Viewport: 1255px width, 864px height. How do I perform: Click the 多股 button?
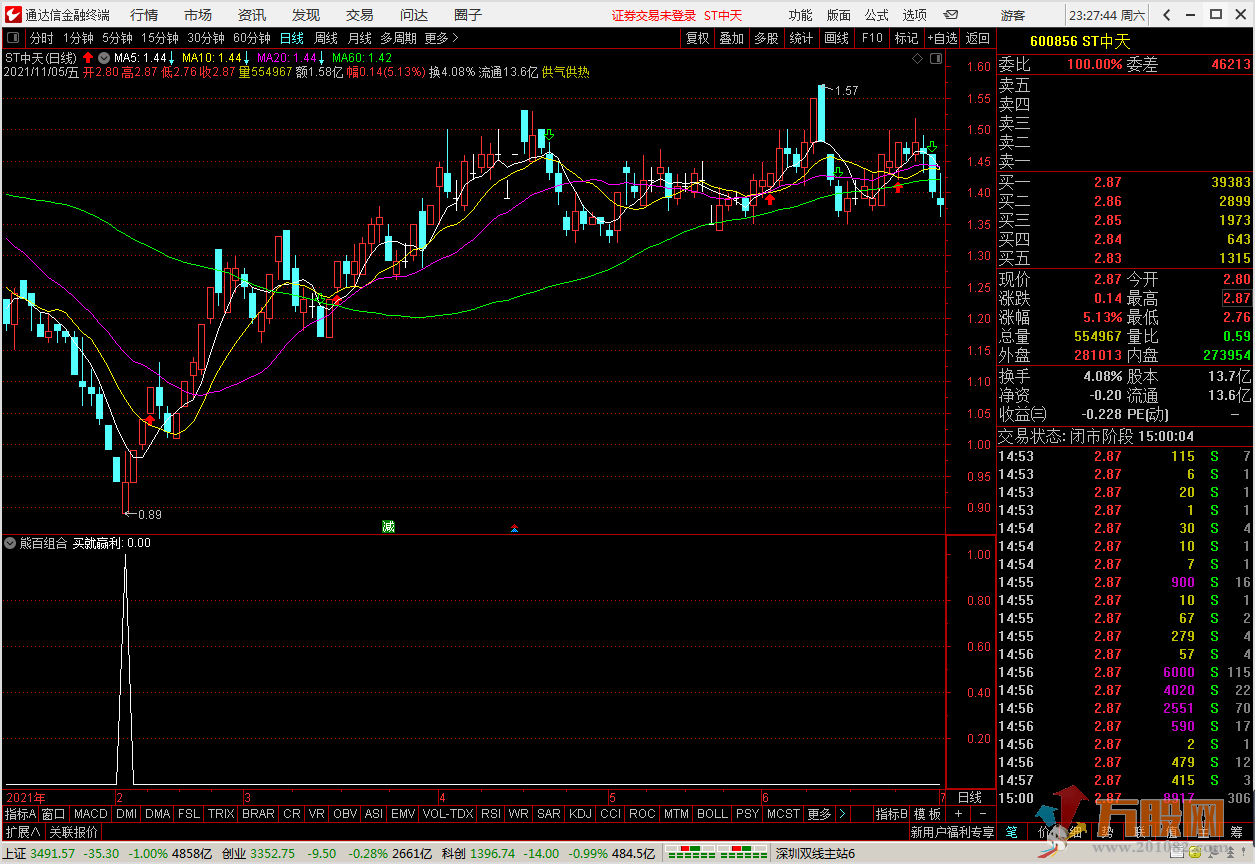tap(766, 38)
